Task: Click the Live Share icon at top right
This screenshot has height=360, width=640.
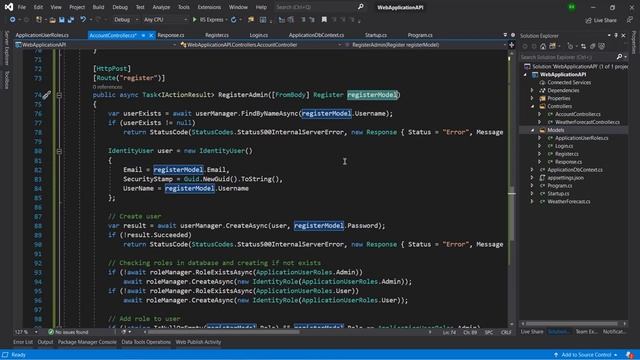Action: tap(588, 20)
